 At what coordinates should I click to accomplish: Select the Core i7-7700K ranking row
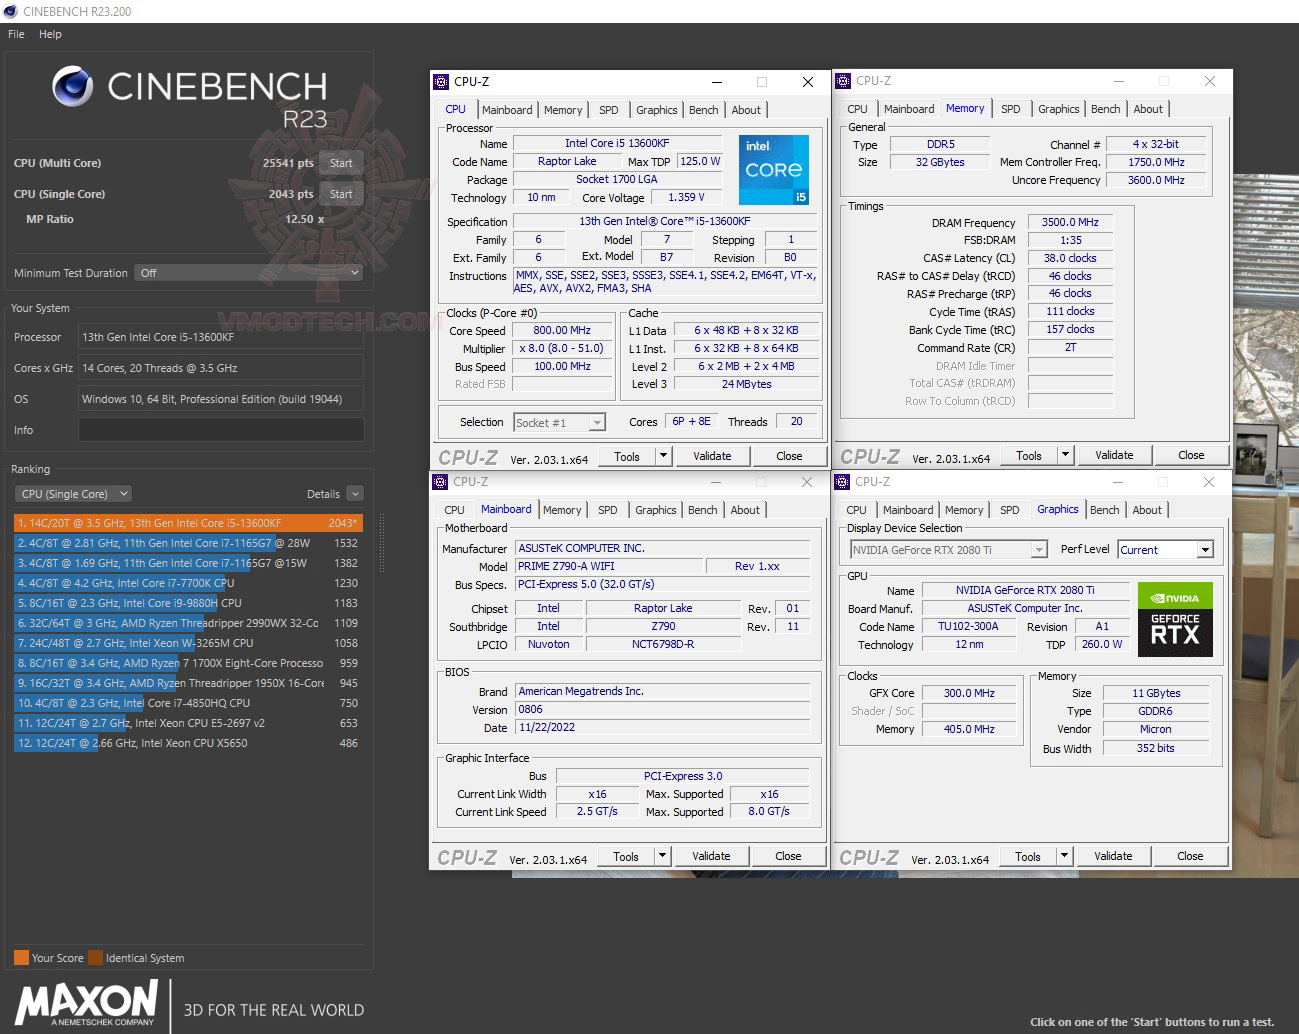(188, 583)
